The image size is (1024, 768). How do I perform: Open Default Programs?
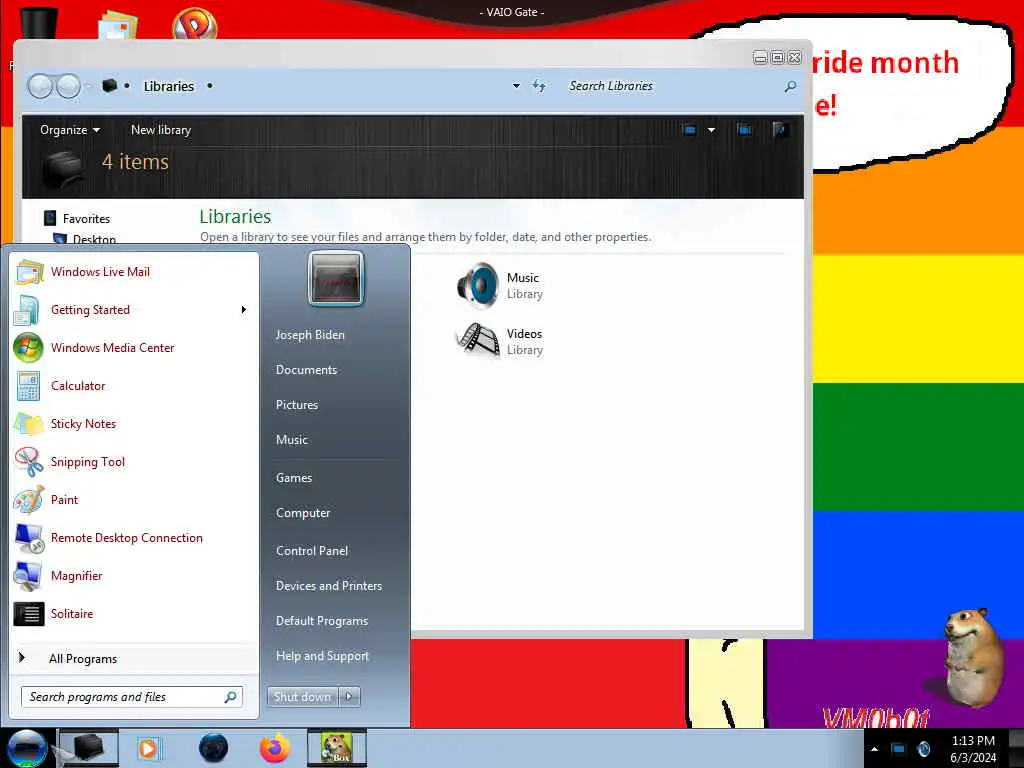[x=321, y=621]
